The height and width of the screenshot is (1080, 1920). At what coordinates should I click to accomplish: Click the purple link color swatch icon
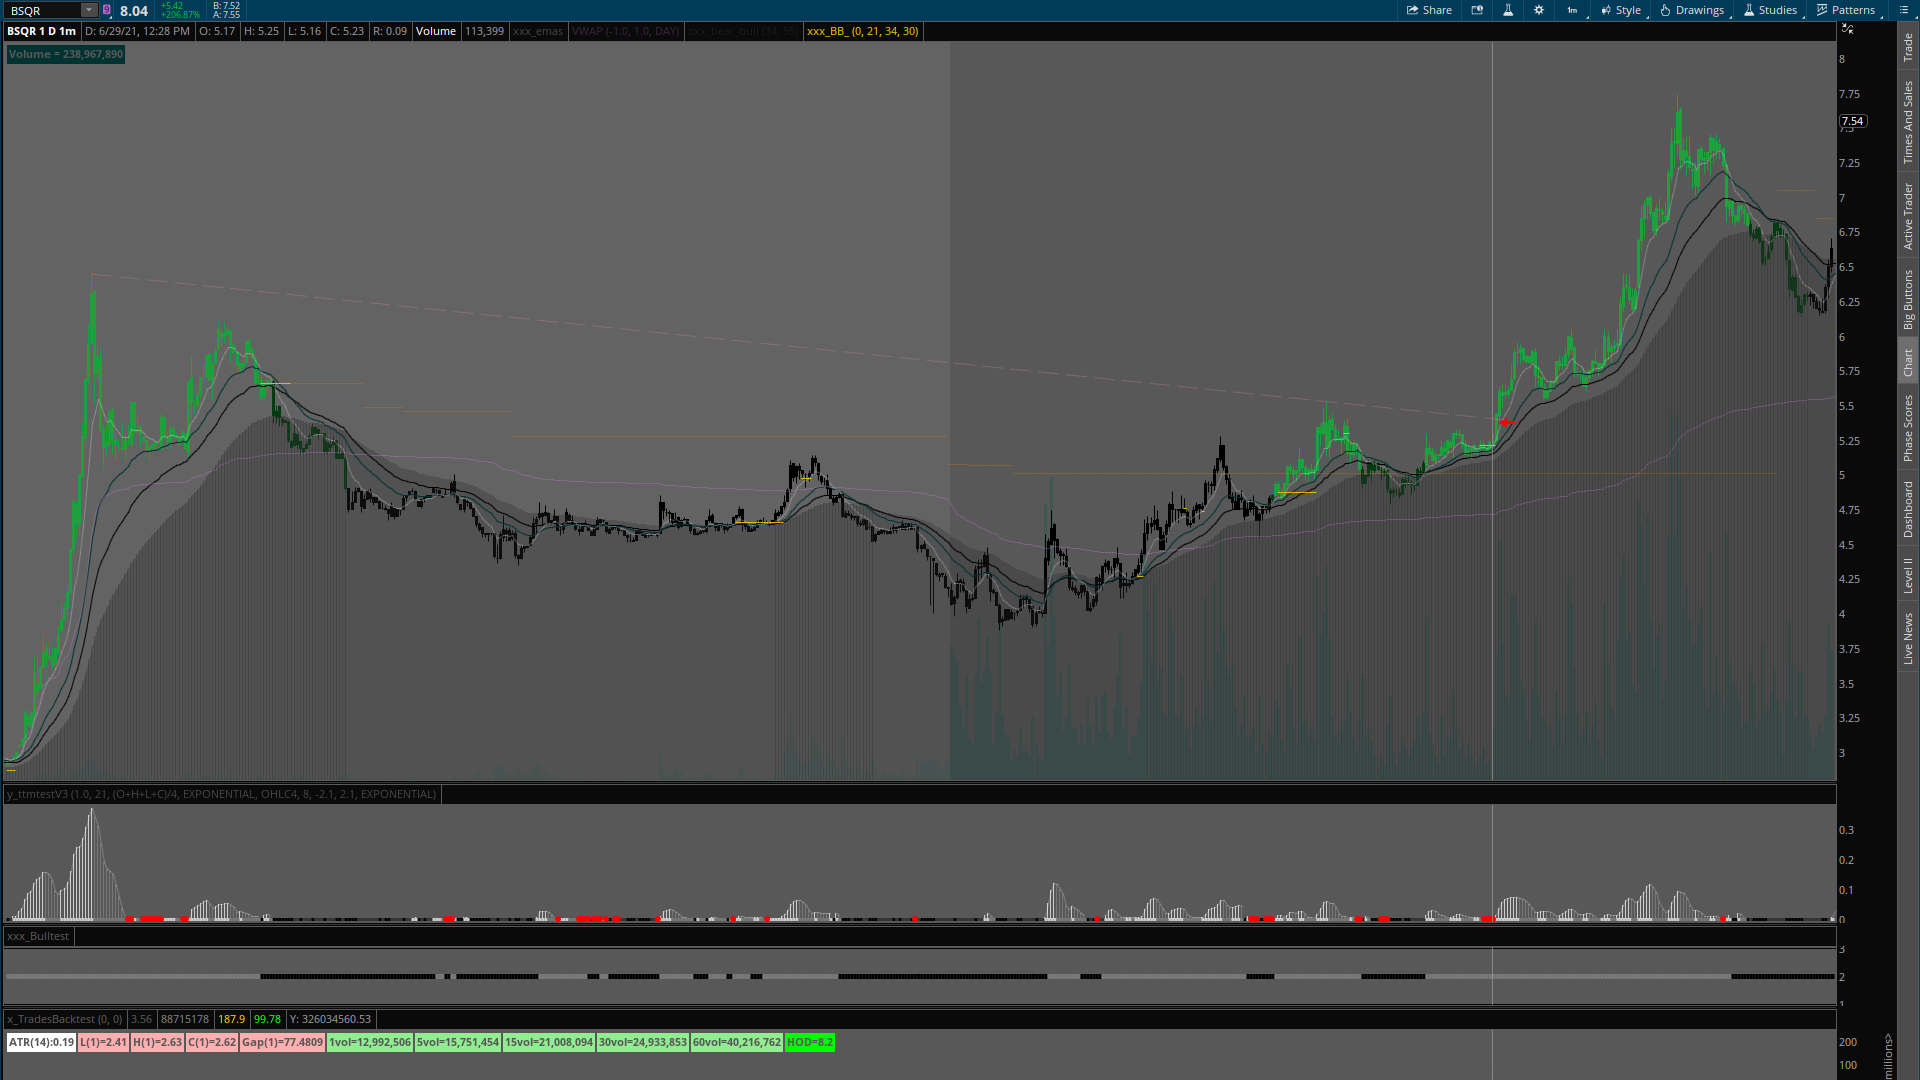107,10
